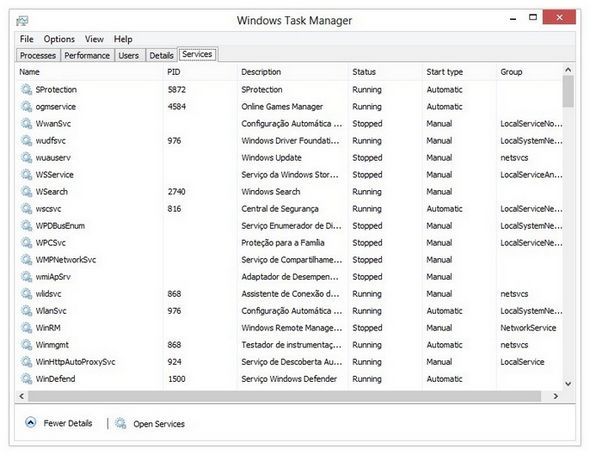The width and height of the screenshot is (595, 457).
Task: Click the vertical scrollbar up arrow
Action: click(568, 70)
